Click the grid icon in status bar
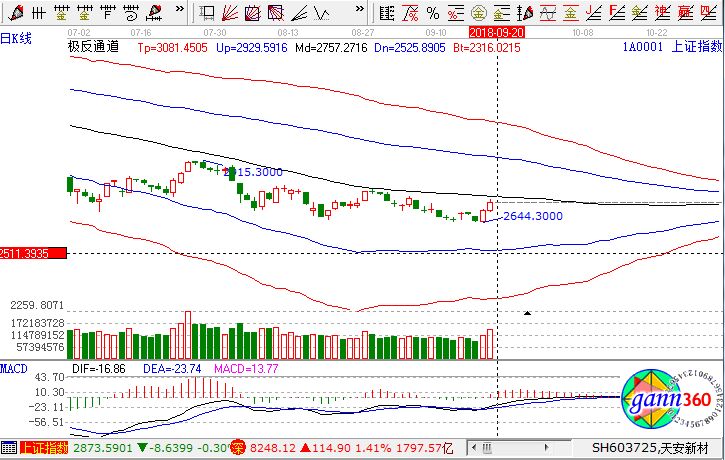The image size is (725, 460). pos(8,449)
